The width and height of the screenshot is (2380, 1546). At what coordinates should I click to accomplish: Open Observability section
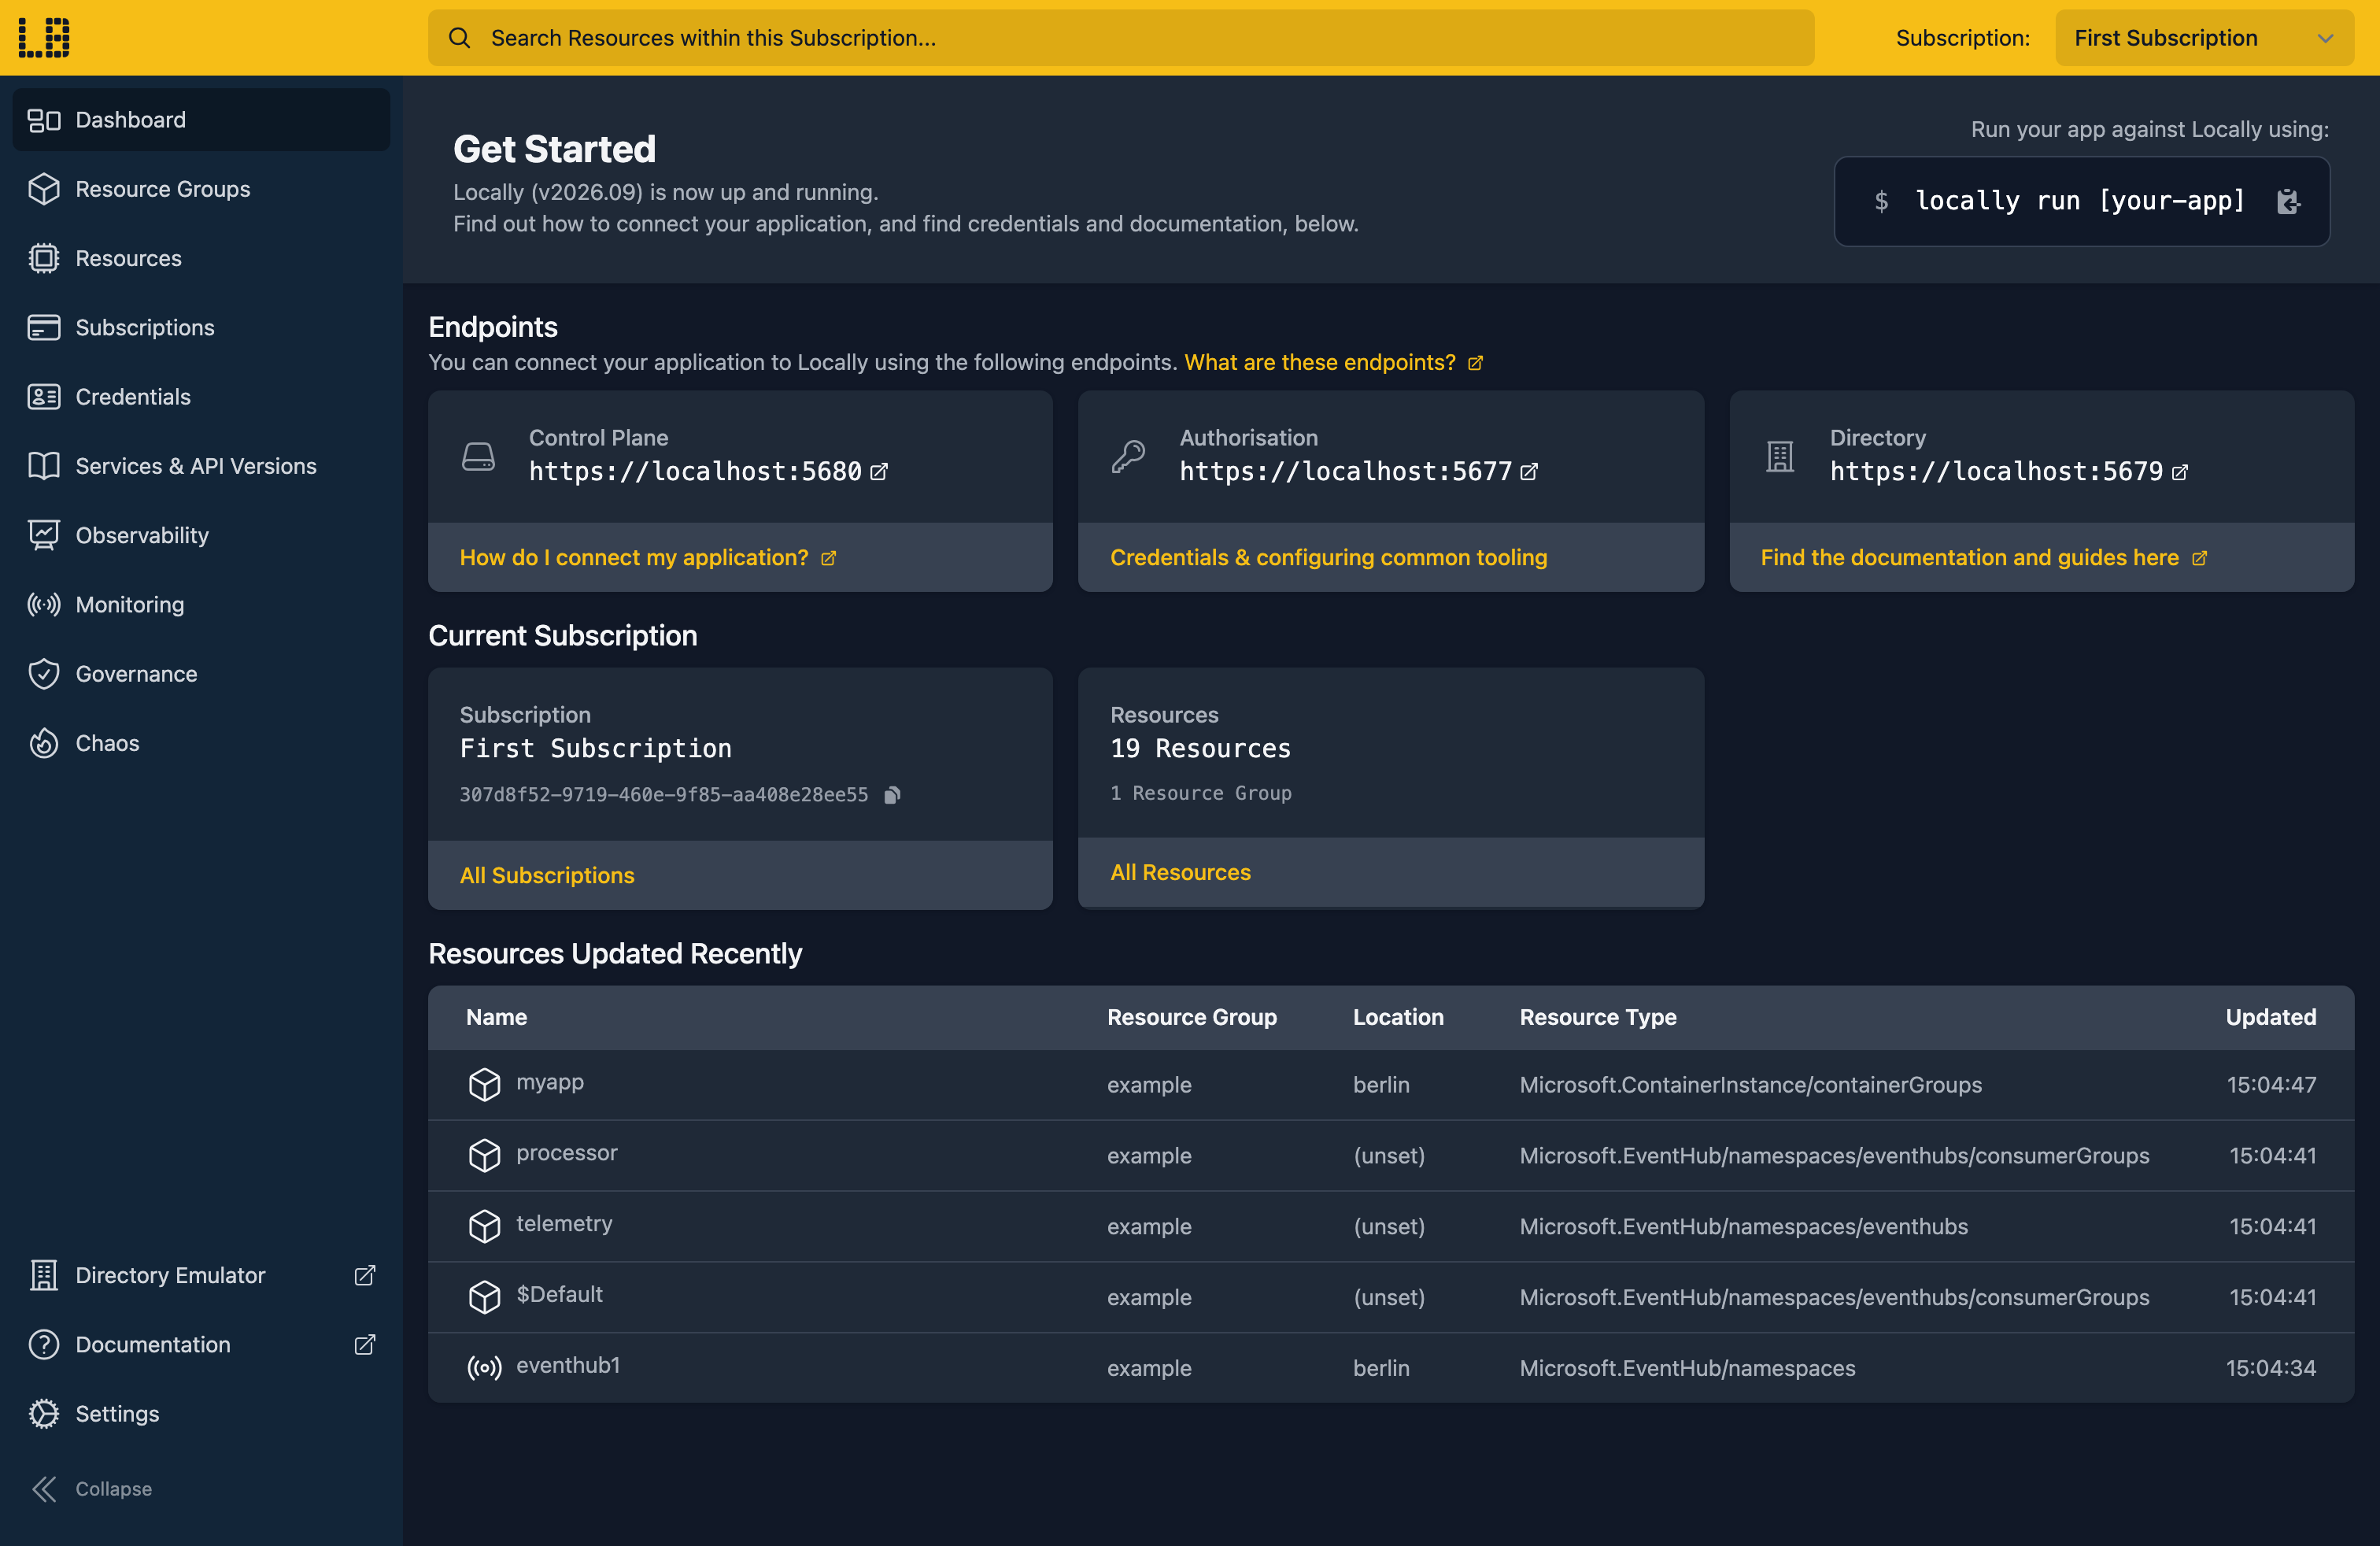tap(201, 535)
